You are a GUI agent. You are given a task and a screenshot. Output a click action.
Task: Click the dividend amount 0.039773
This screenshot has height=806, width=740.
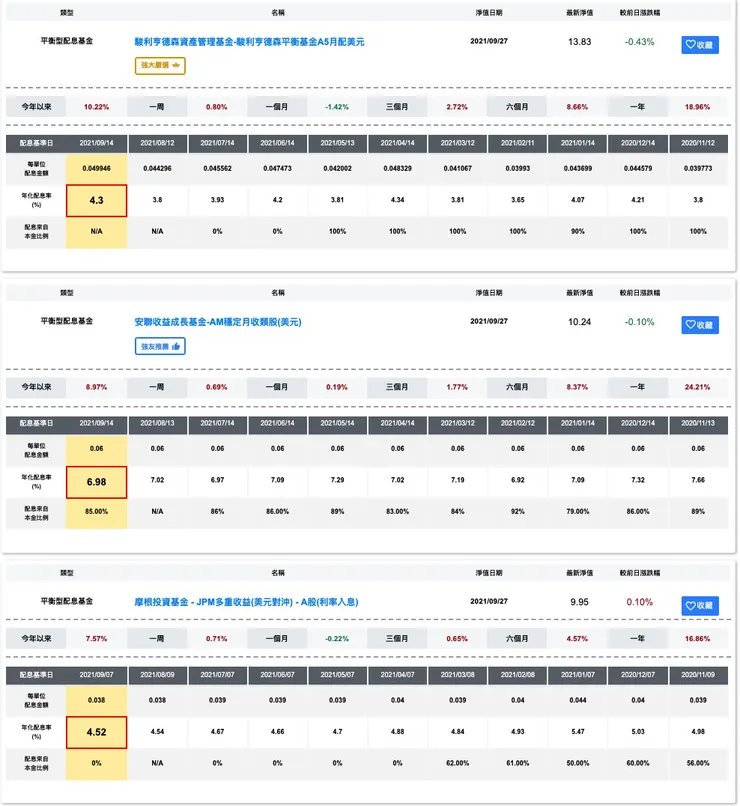698,168
